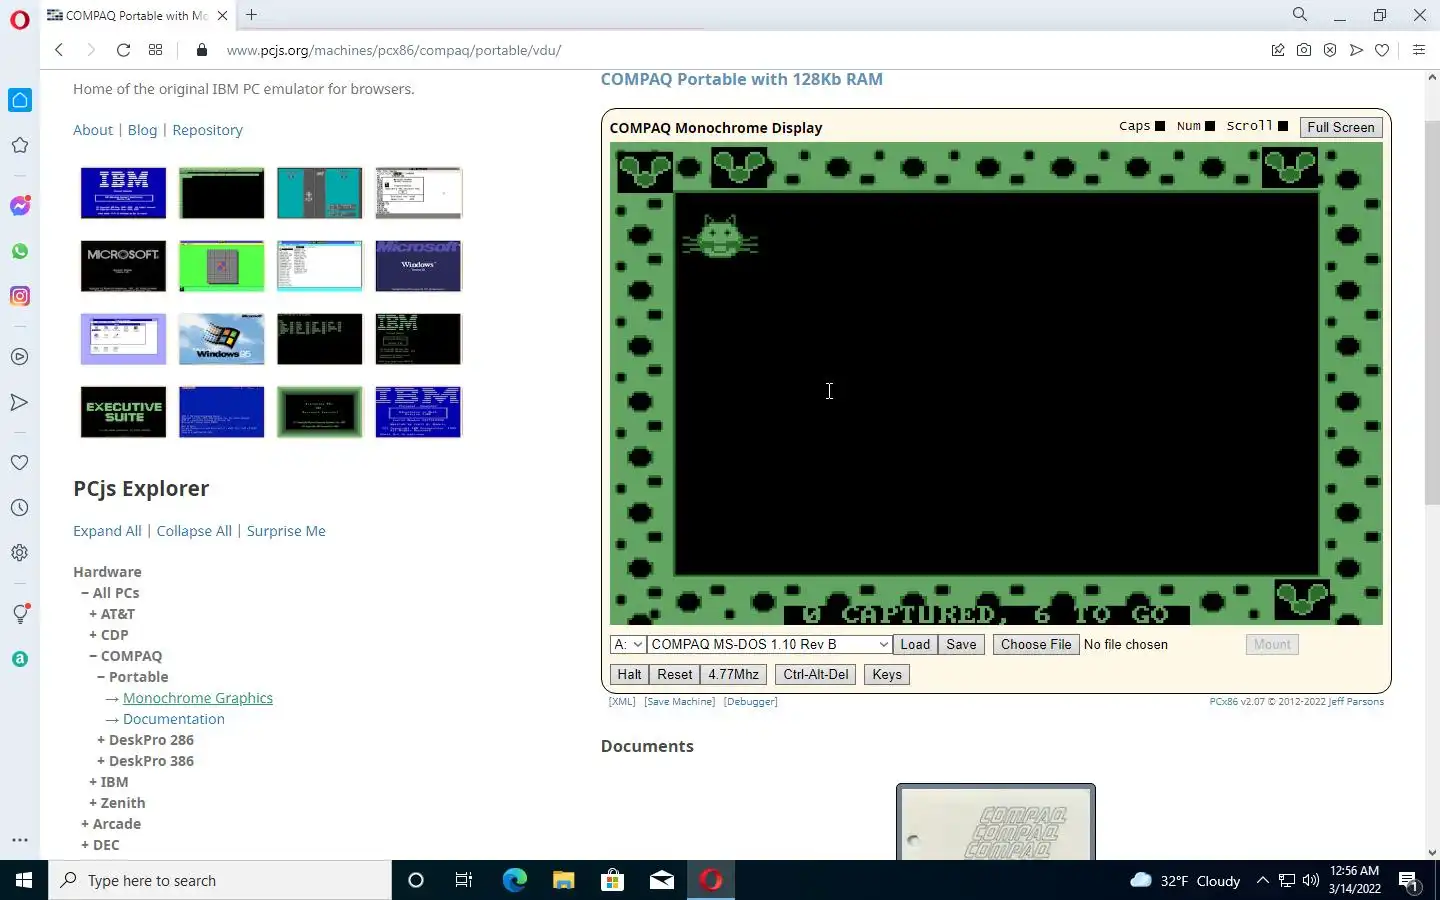Click the Blog link
Viewport: 1440px width, 900px height.
point(142,130)
